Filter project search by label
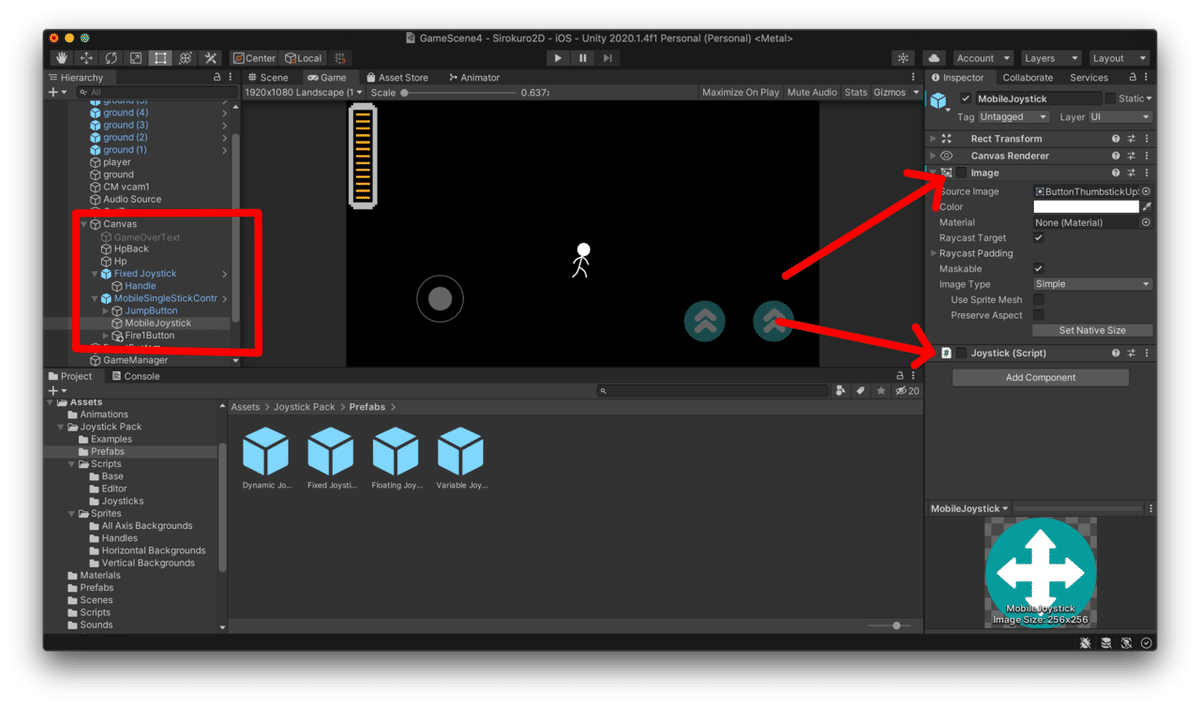1200x708 pixels. [x=860, y=391]
